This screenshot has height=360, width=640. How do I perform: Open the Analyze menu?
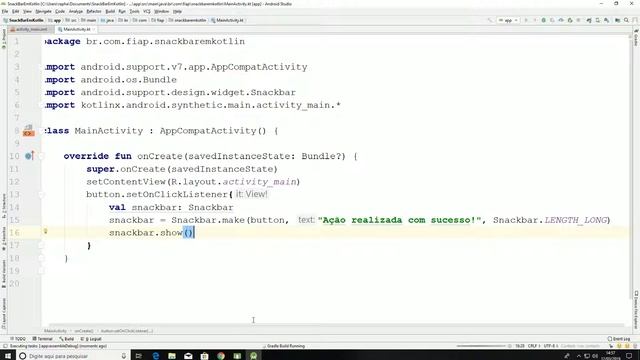point(76,11)
